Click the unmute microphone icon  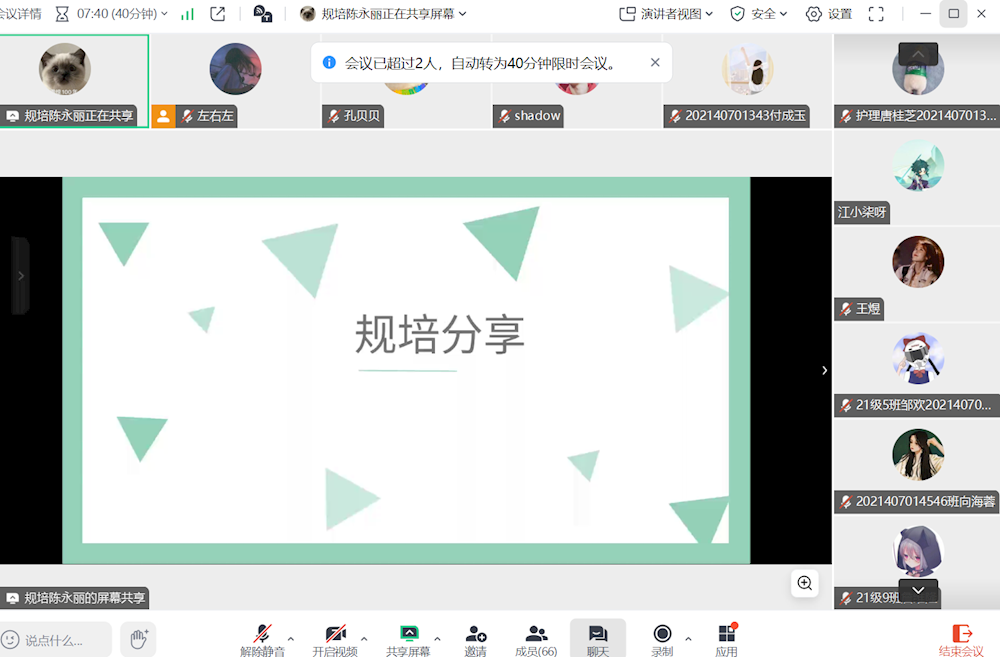click(x=262, y=633)
